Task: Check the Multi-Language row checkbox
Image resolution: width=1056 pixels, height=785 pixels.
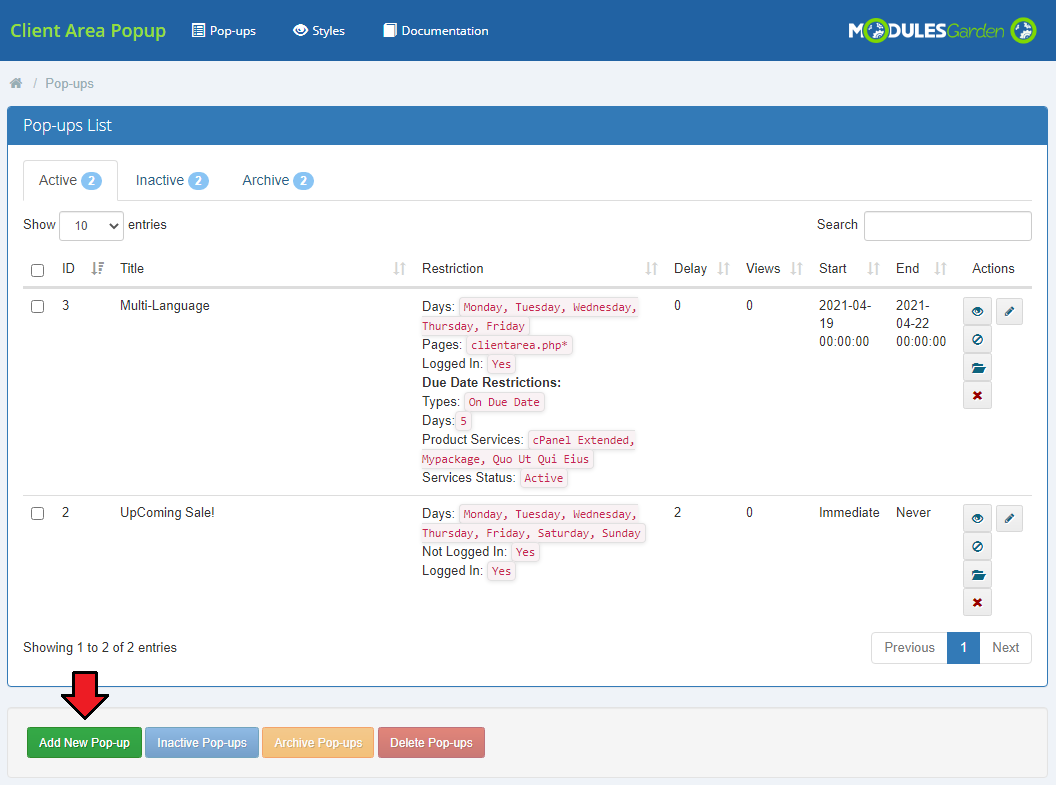Action: 38,306
